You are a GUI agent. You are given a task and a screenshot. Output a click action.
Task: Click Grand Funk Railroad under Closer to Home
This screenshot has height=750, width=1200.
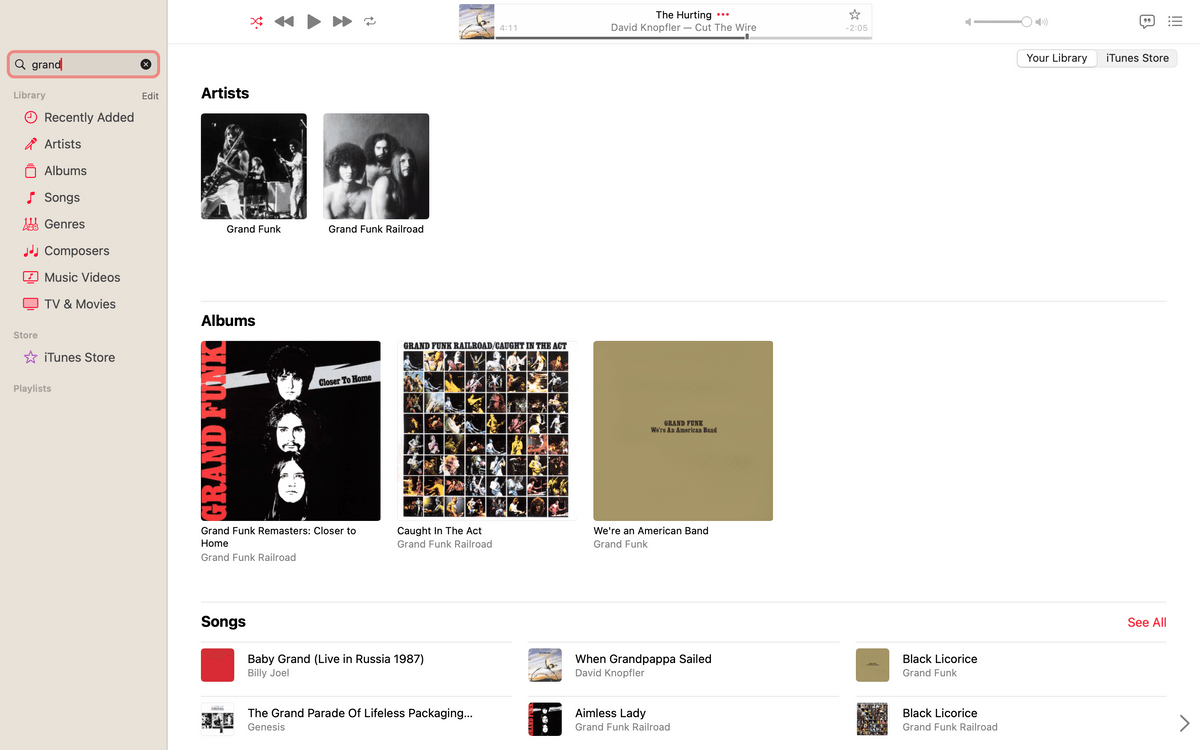coord(248,558)
